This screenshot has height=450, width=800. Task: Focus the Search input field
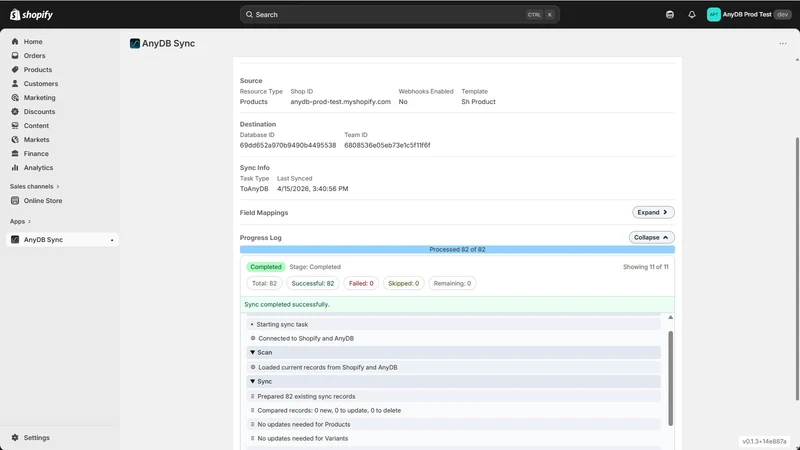(x=399, y=14)
